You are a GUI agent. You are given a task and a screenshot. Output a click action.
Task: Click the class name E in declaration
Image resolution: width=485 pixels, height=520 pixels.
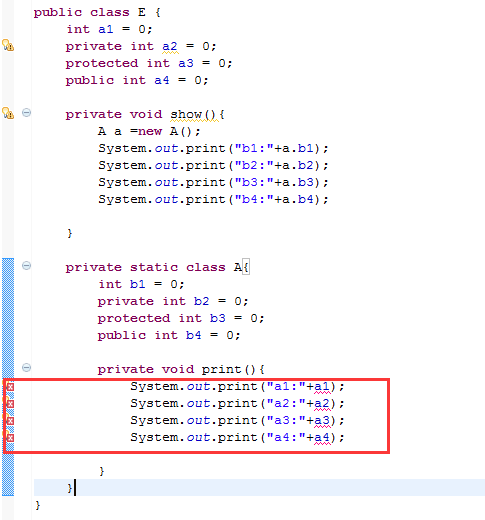[x=142, y=12]
